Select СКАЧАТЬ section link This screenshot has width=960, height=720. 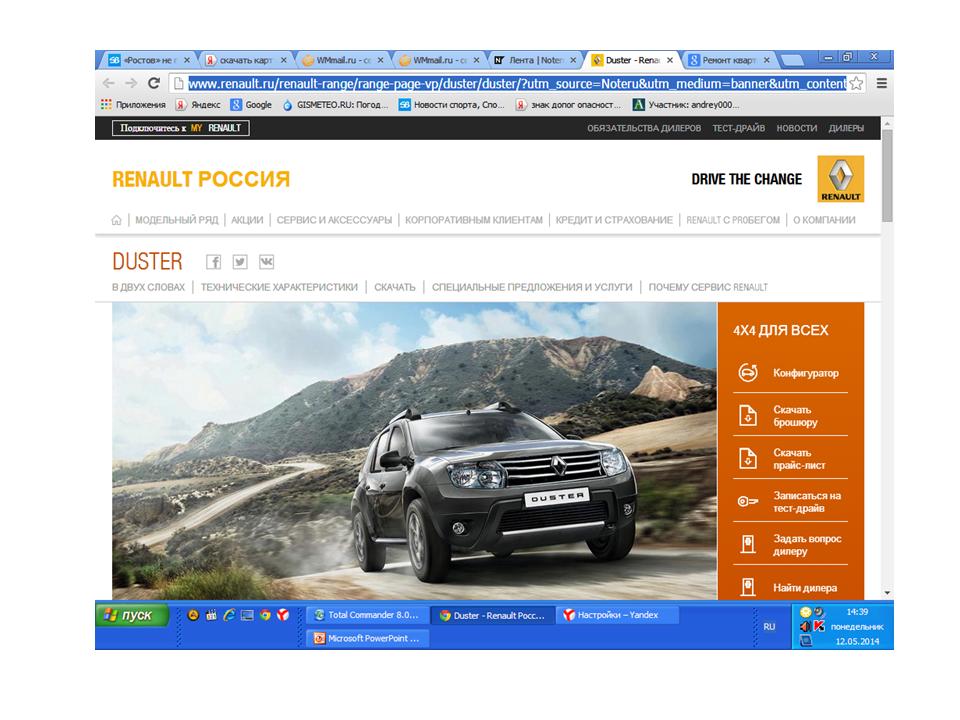(x=394, y=287)
